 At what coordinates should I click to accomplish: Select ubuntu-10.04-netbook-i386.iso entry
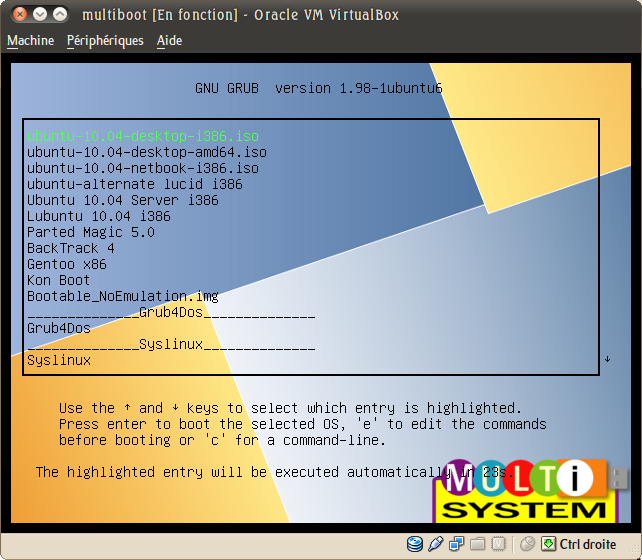143,168
